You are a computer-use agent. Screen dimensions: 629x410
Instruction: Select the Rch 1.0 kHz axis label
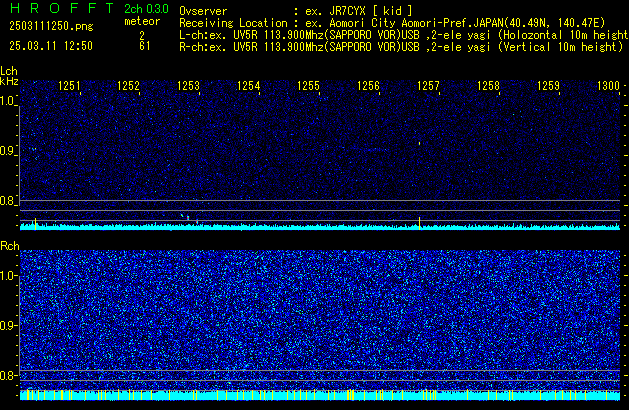(7, 276)
